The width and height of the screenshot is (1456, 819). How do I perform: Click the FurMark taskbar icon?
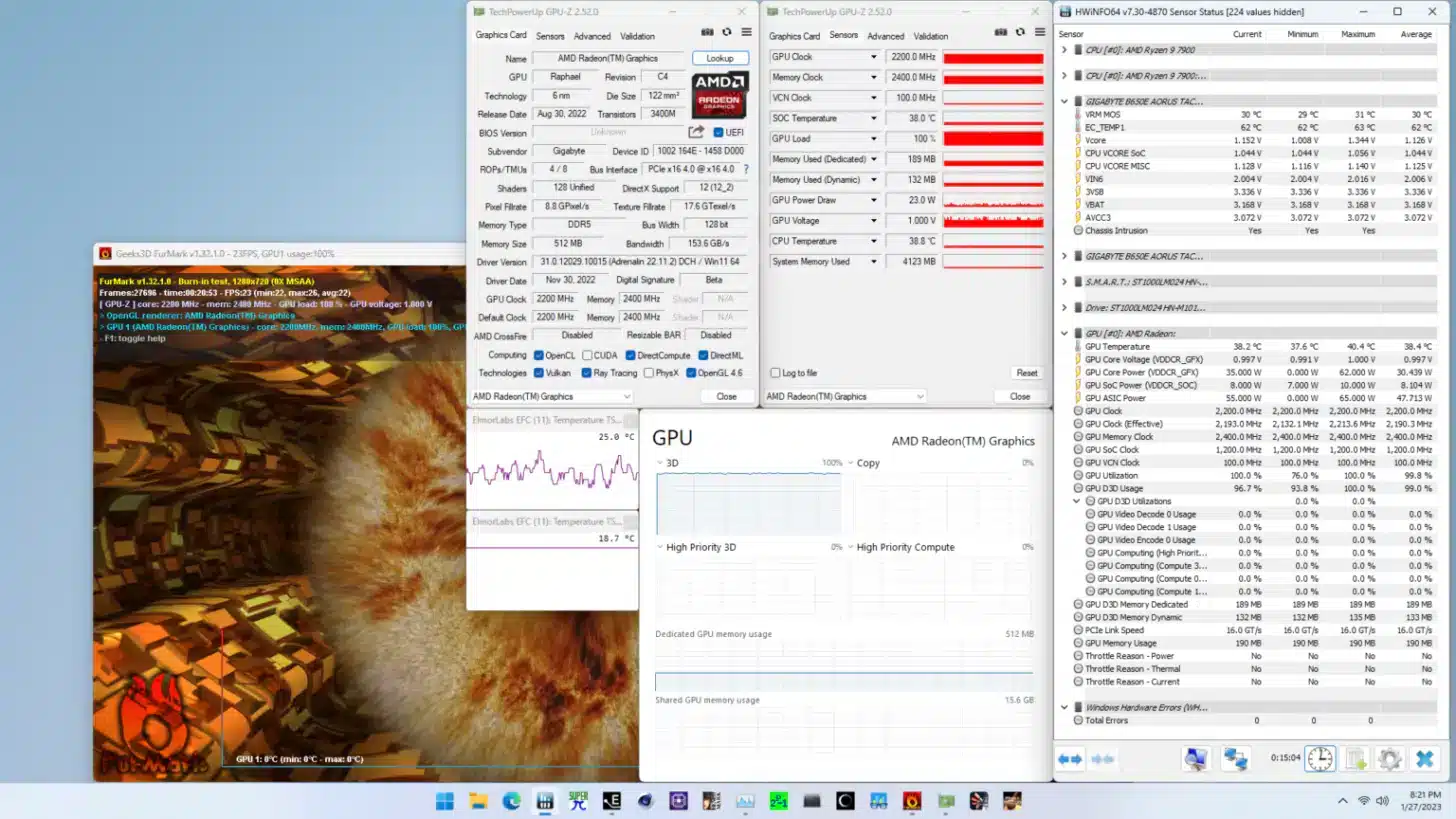912,801
